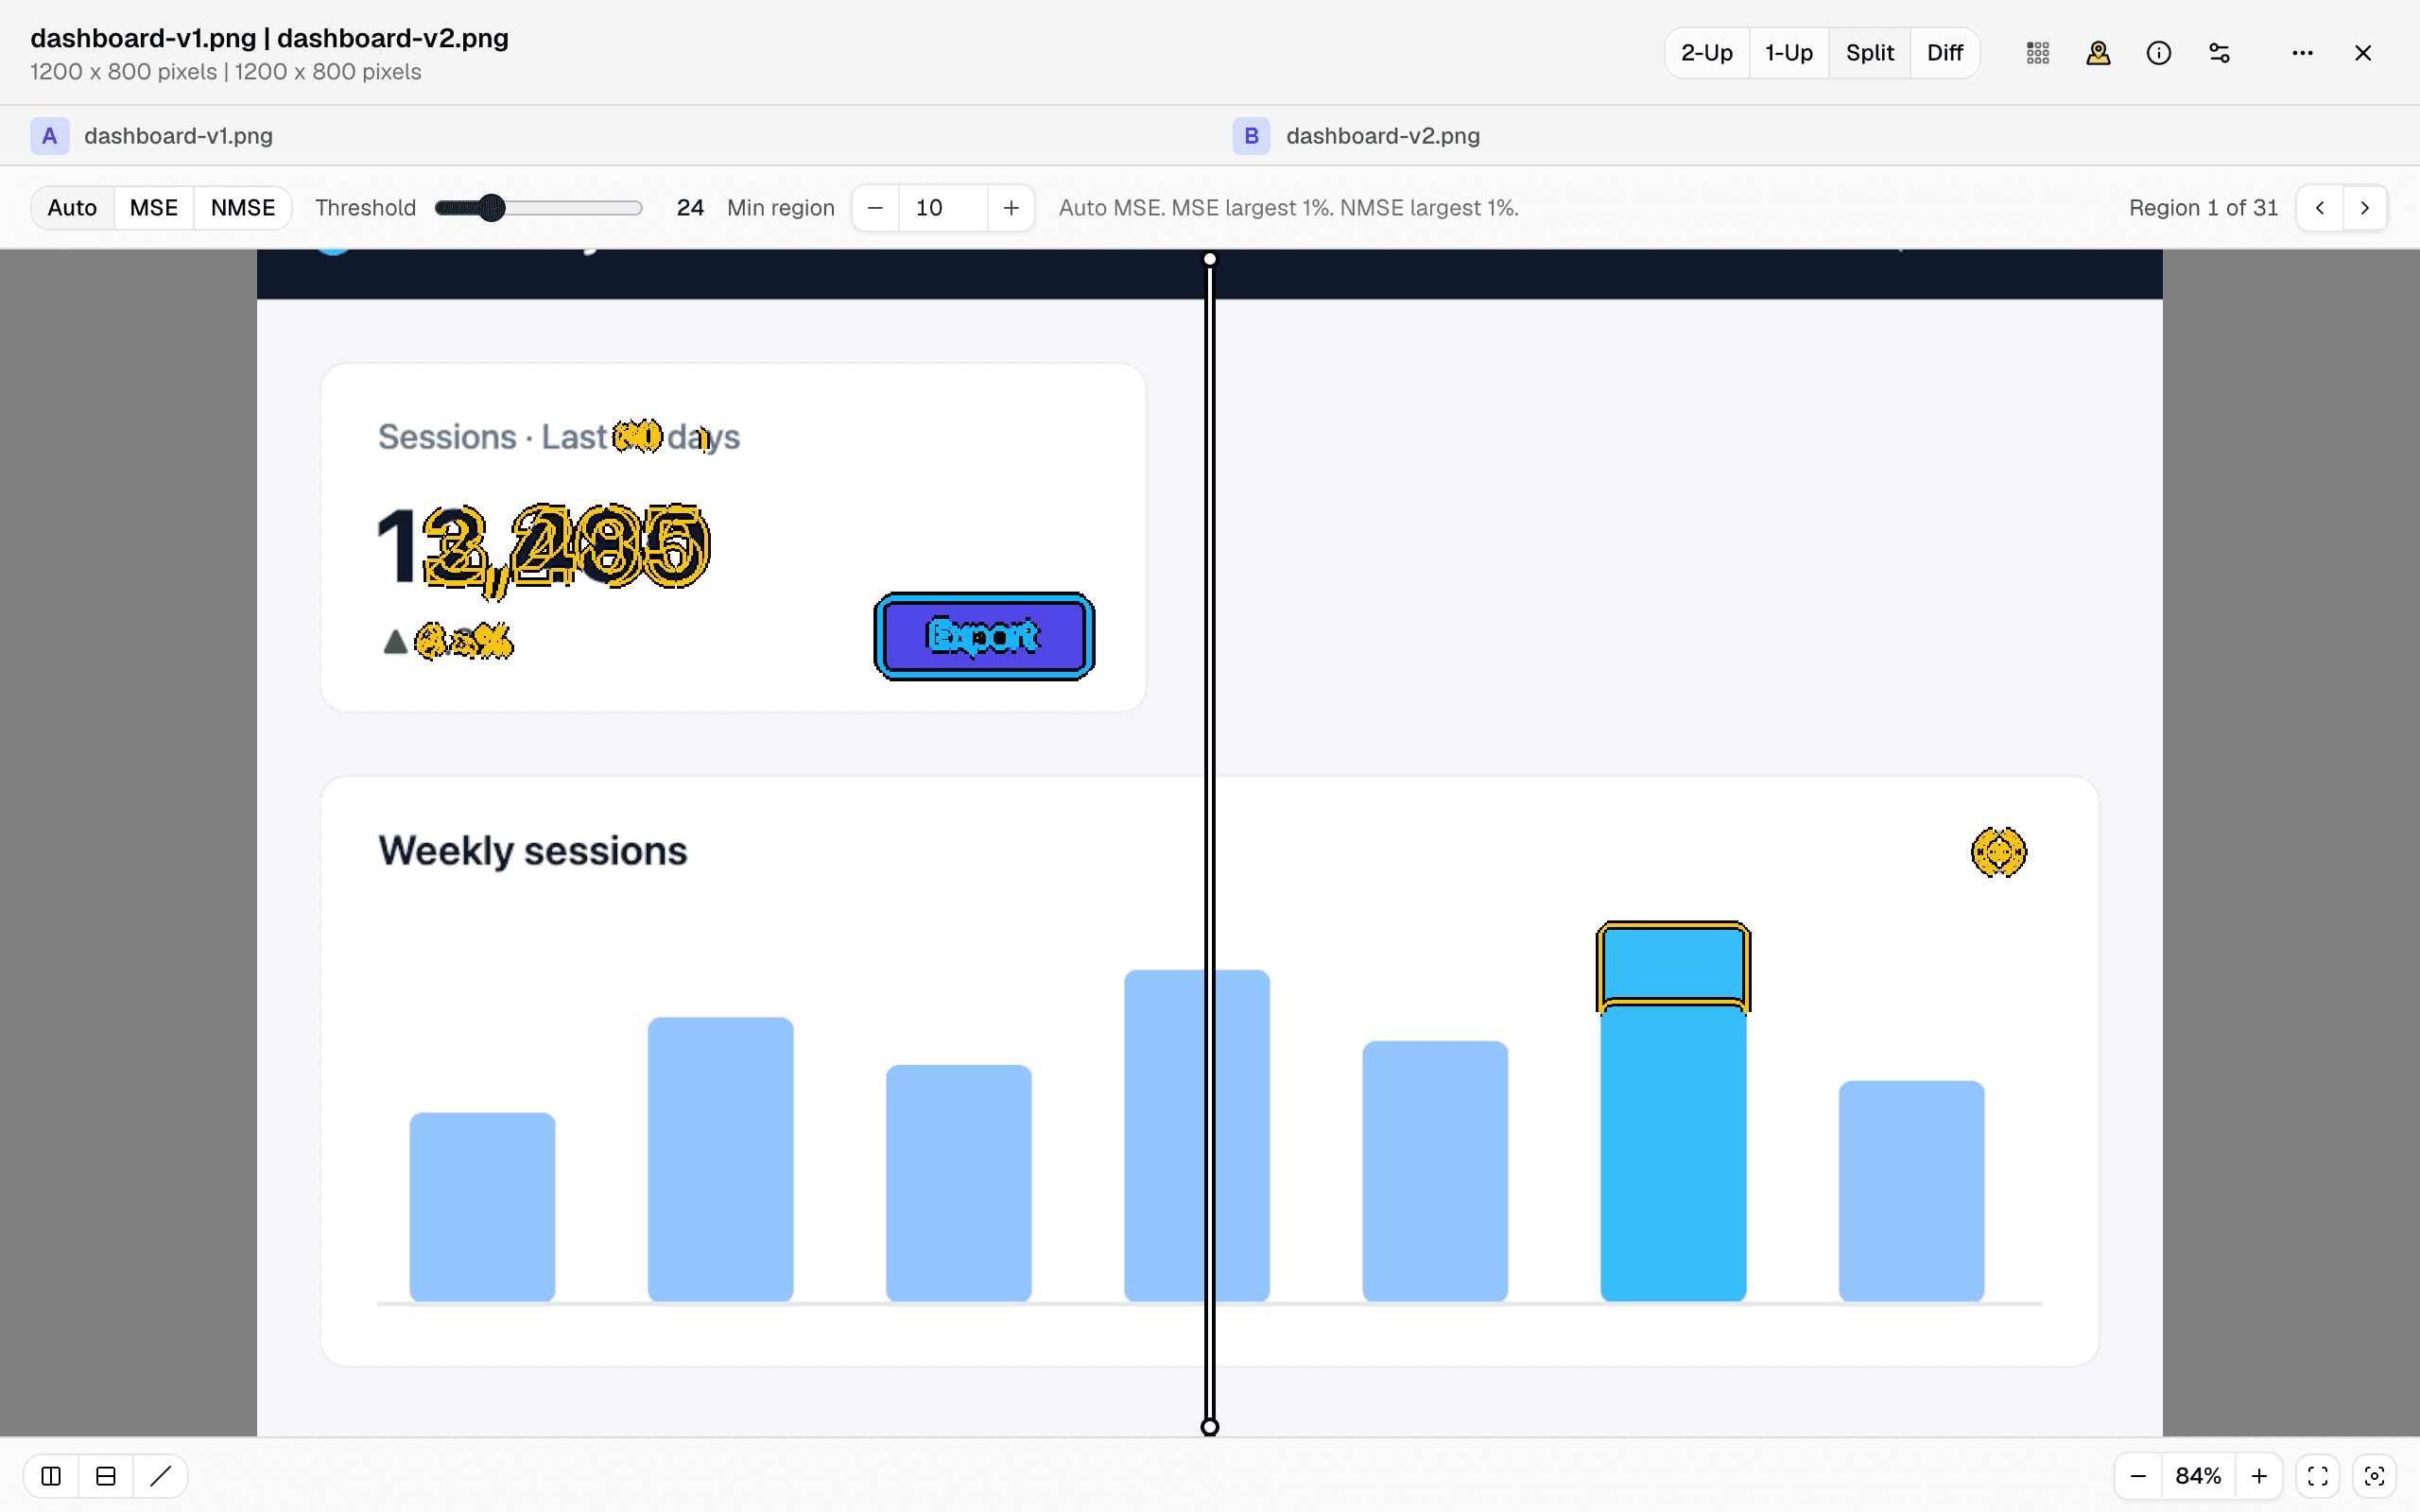Image resolution: width=2420 pixels, height=1512 pixels.
Task: Click the Export button in dashboard
Action: [x=984, y=636]
